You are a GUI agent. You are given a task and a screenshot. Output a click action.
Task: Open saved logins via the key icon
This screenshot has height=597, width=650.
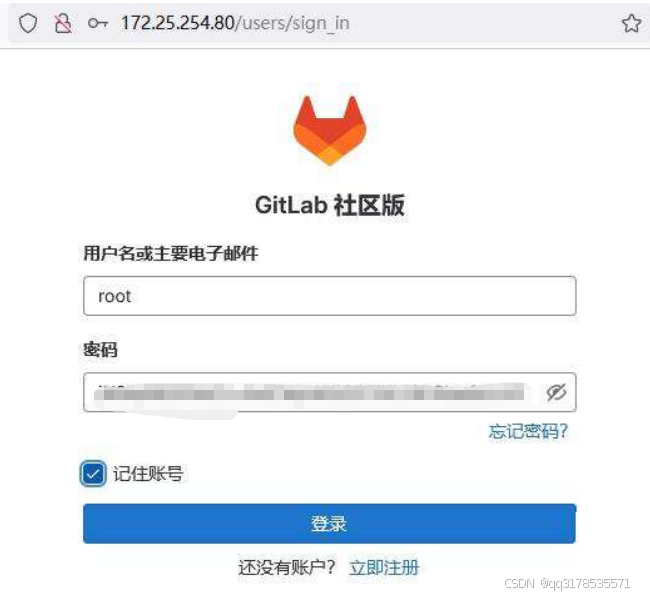[x=98, y=23]
